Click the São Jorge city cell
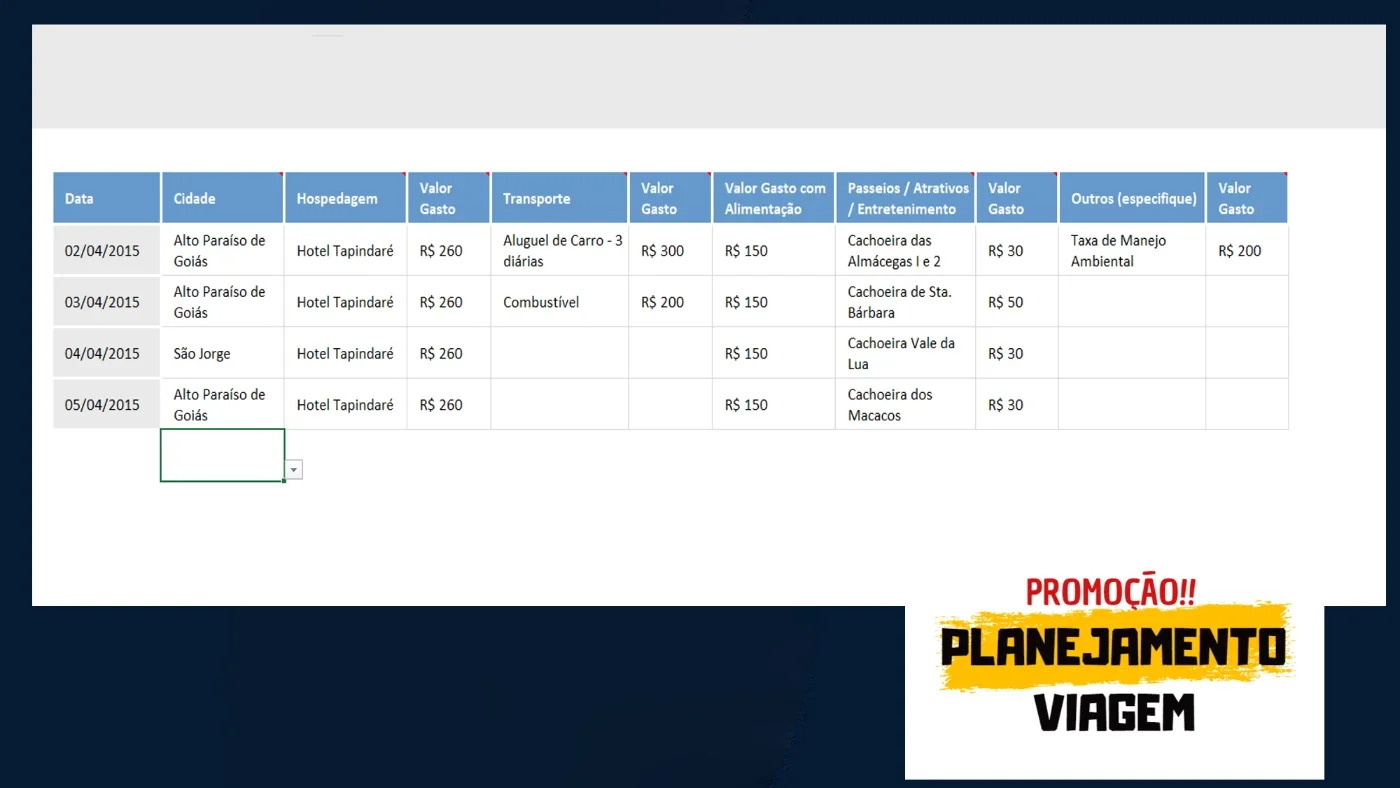1400x788 pixels. [x=223, y=353]
